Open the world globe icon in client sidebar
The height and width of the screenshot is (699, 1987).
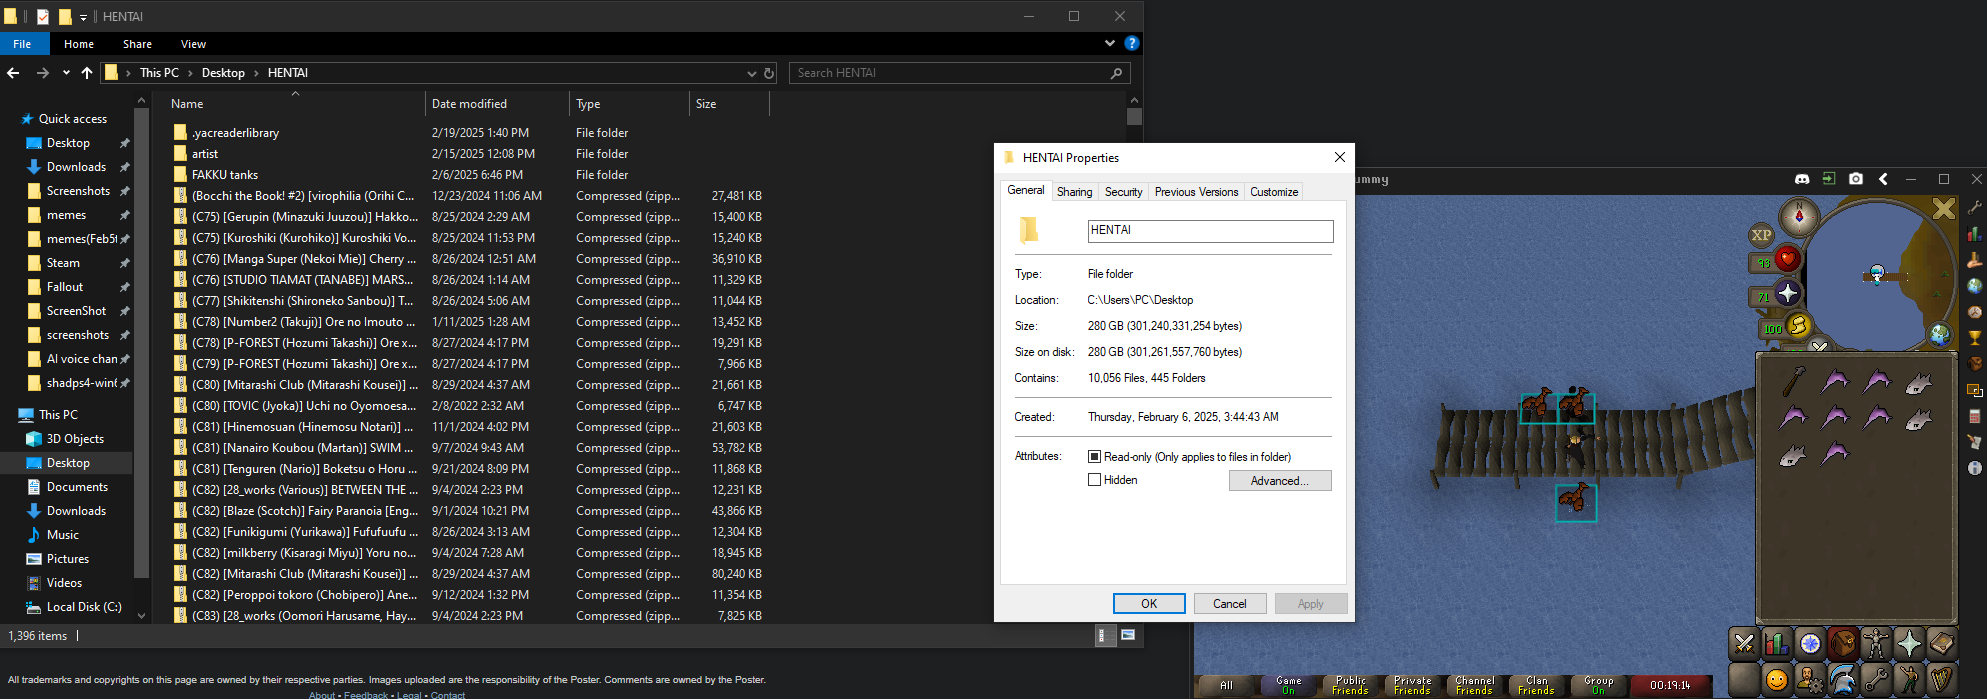tap(1975, 286)
